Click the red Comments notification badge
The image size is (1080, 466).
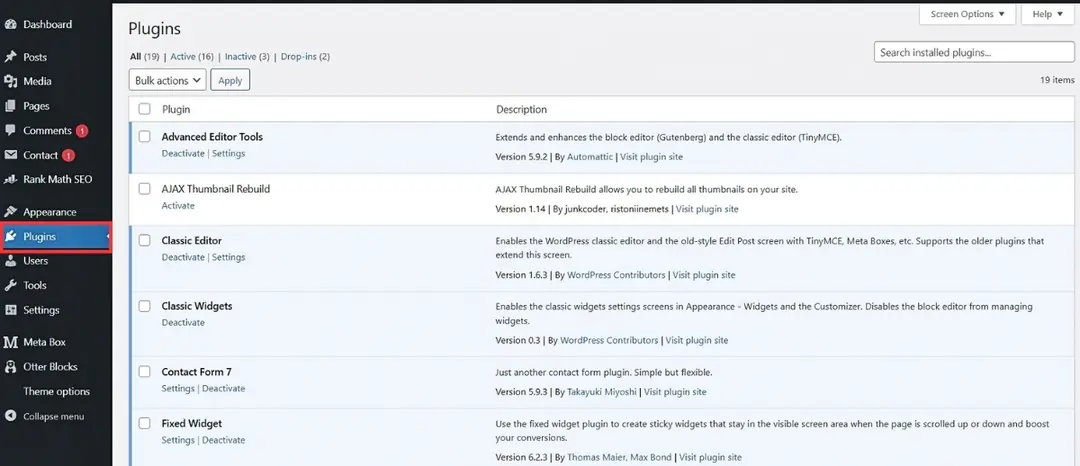click(x=82, y=131)
